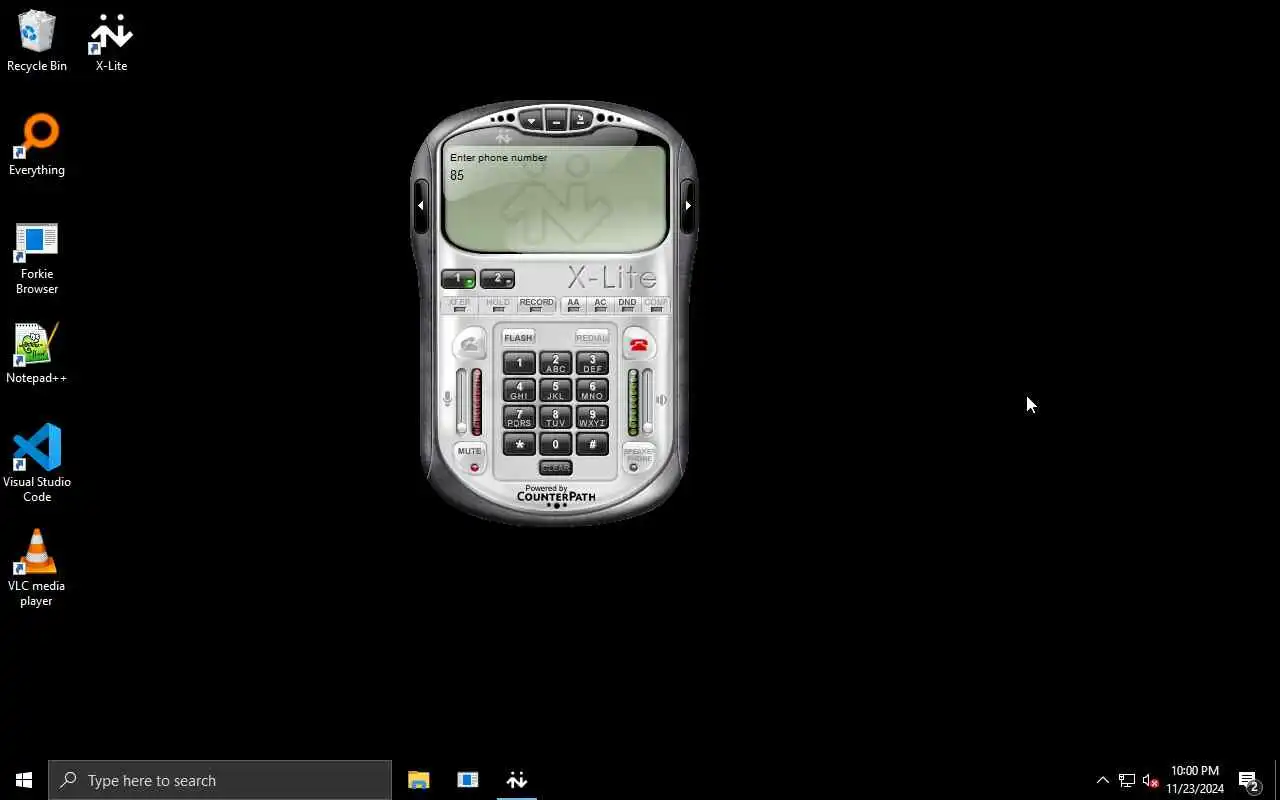1280x800 pixels.
Task: Dial keypad digit 2 ABC
Action: click(555, 363)
